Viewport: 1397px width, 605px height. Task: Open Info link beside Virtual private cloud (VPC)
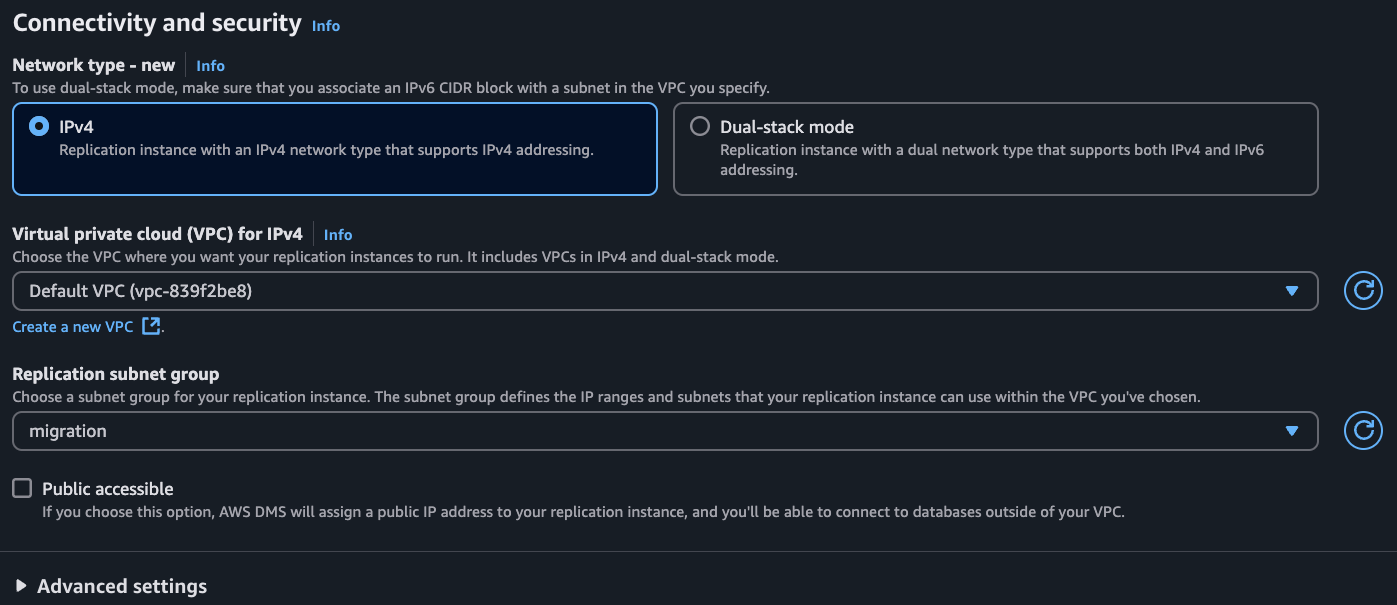(338, 235)
